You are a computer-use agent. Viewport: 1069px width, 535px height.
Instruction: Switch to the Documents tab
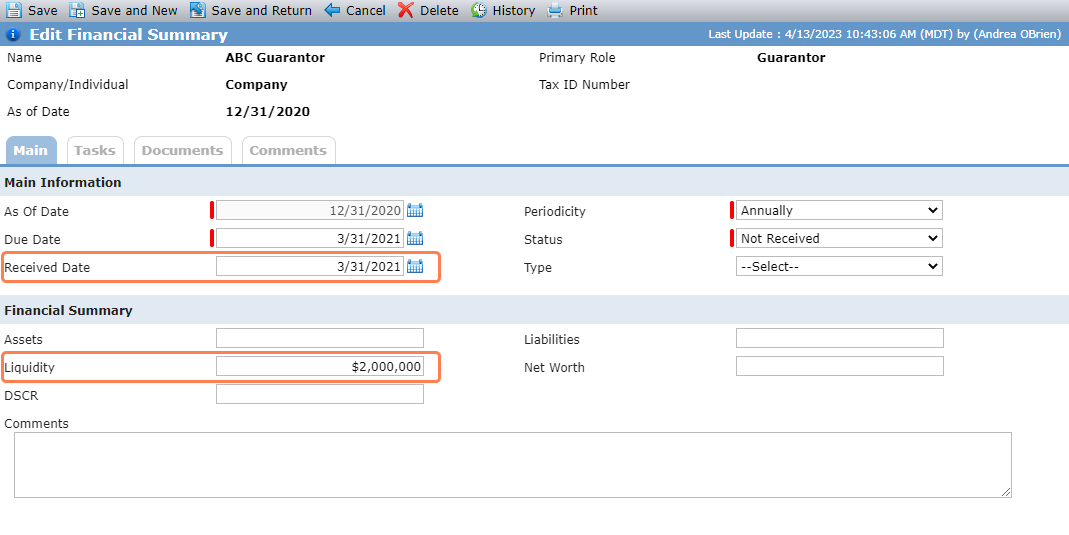[x=183, y=151]
